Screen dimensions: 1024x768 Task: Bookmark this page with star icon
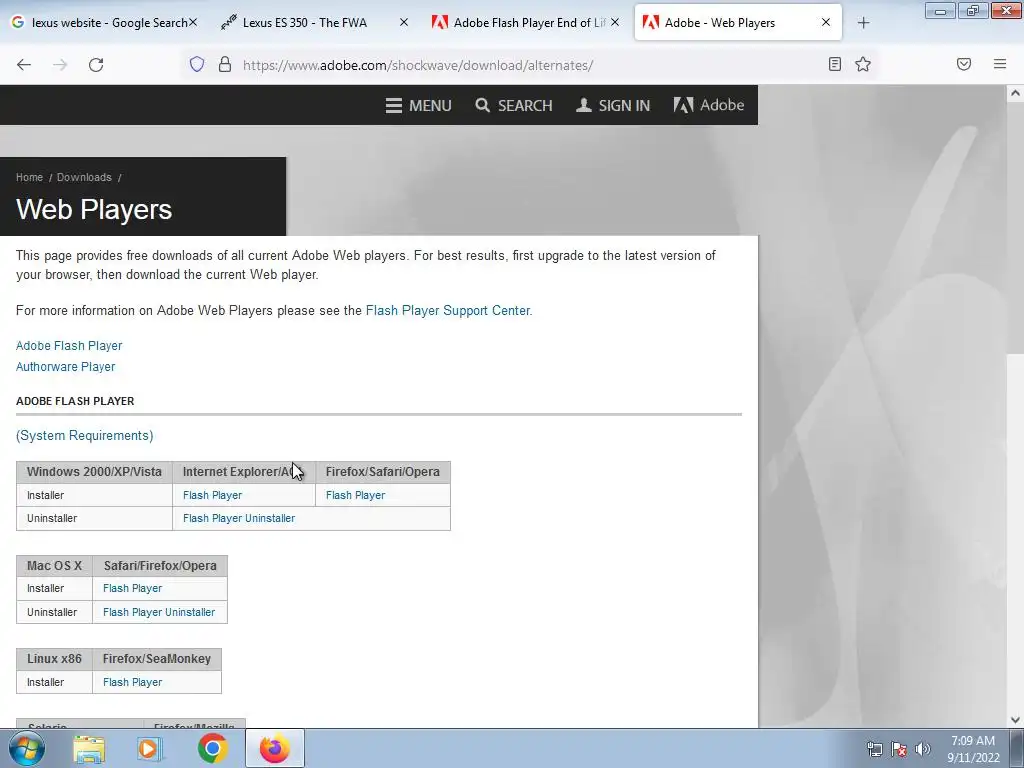pos(863,64)
